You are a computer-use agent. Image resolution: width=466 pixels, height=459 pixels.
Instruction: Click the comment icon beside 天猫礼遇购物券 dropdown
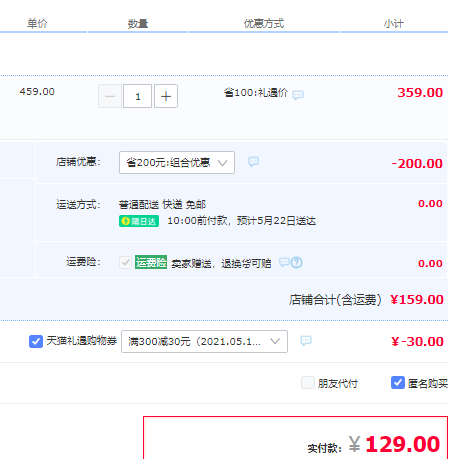pos(306,340)
